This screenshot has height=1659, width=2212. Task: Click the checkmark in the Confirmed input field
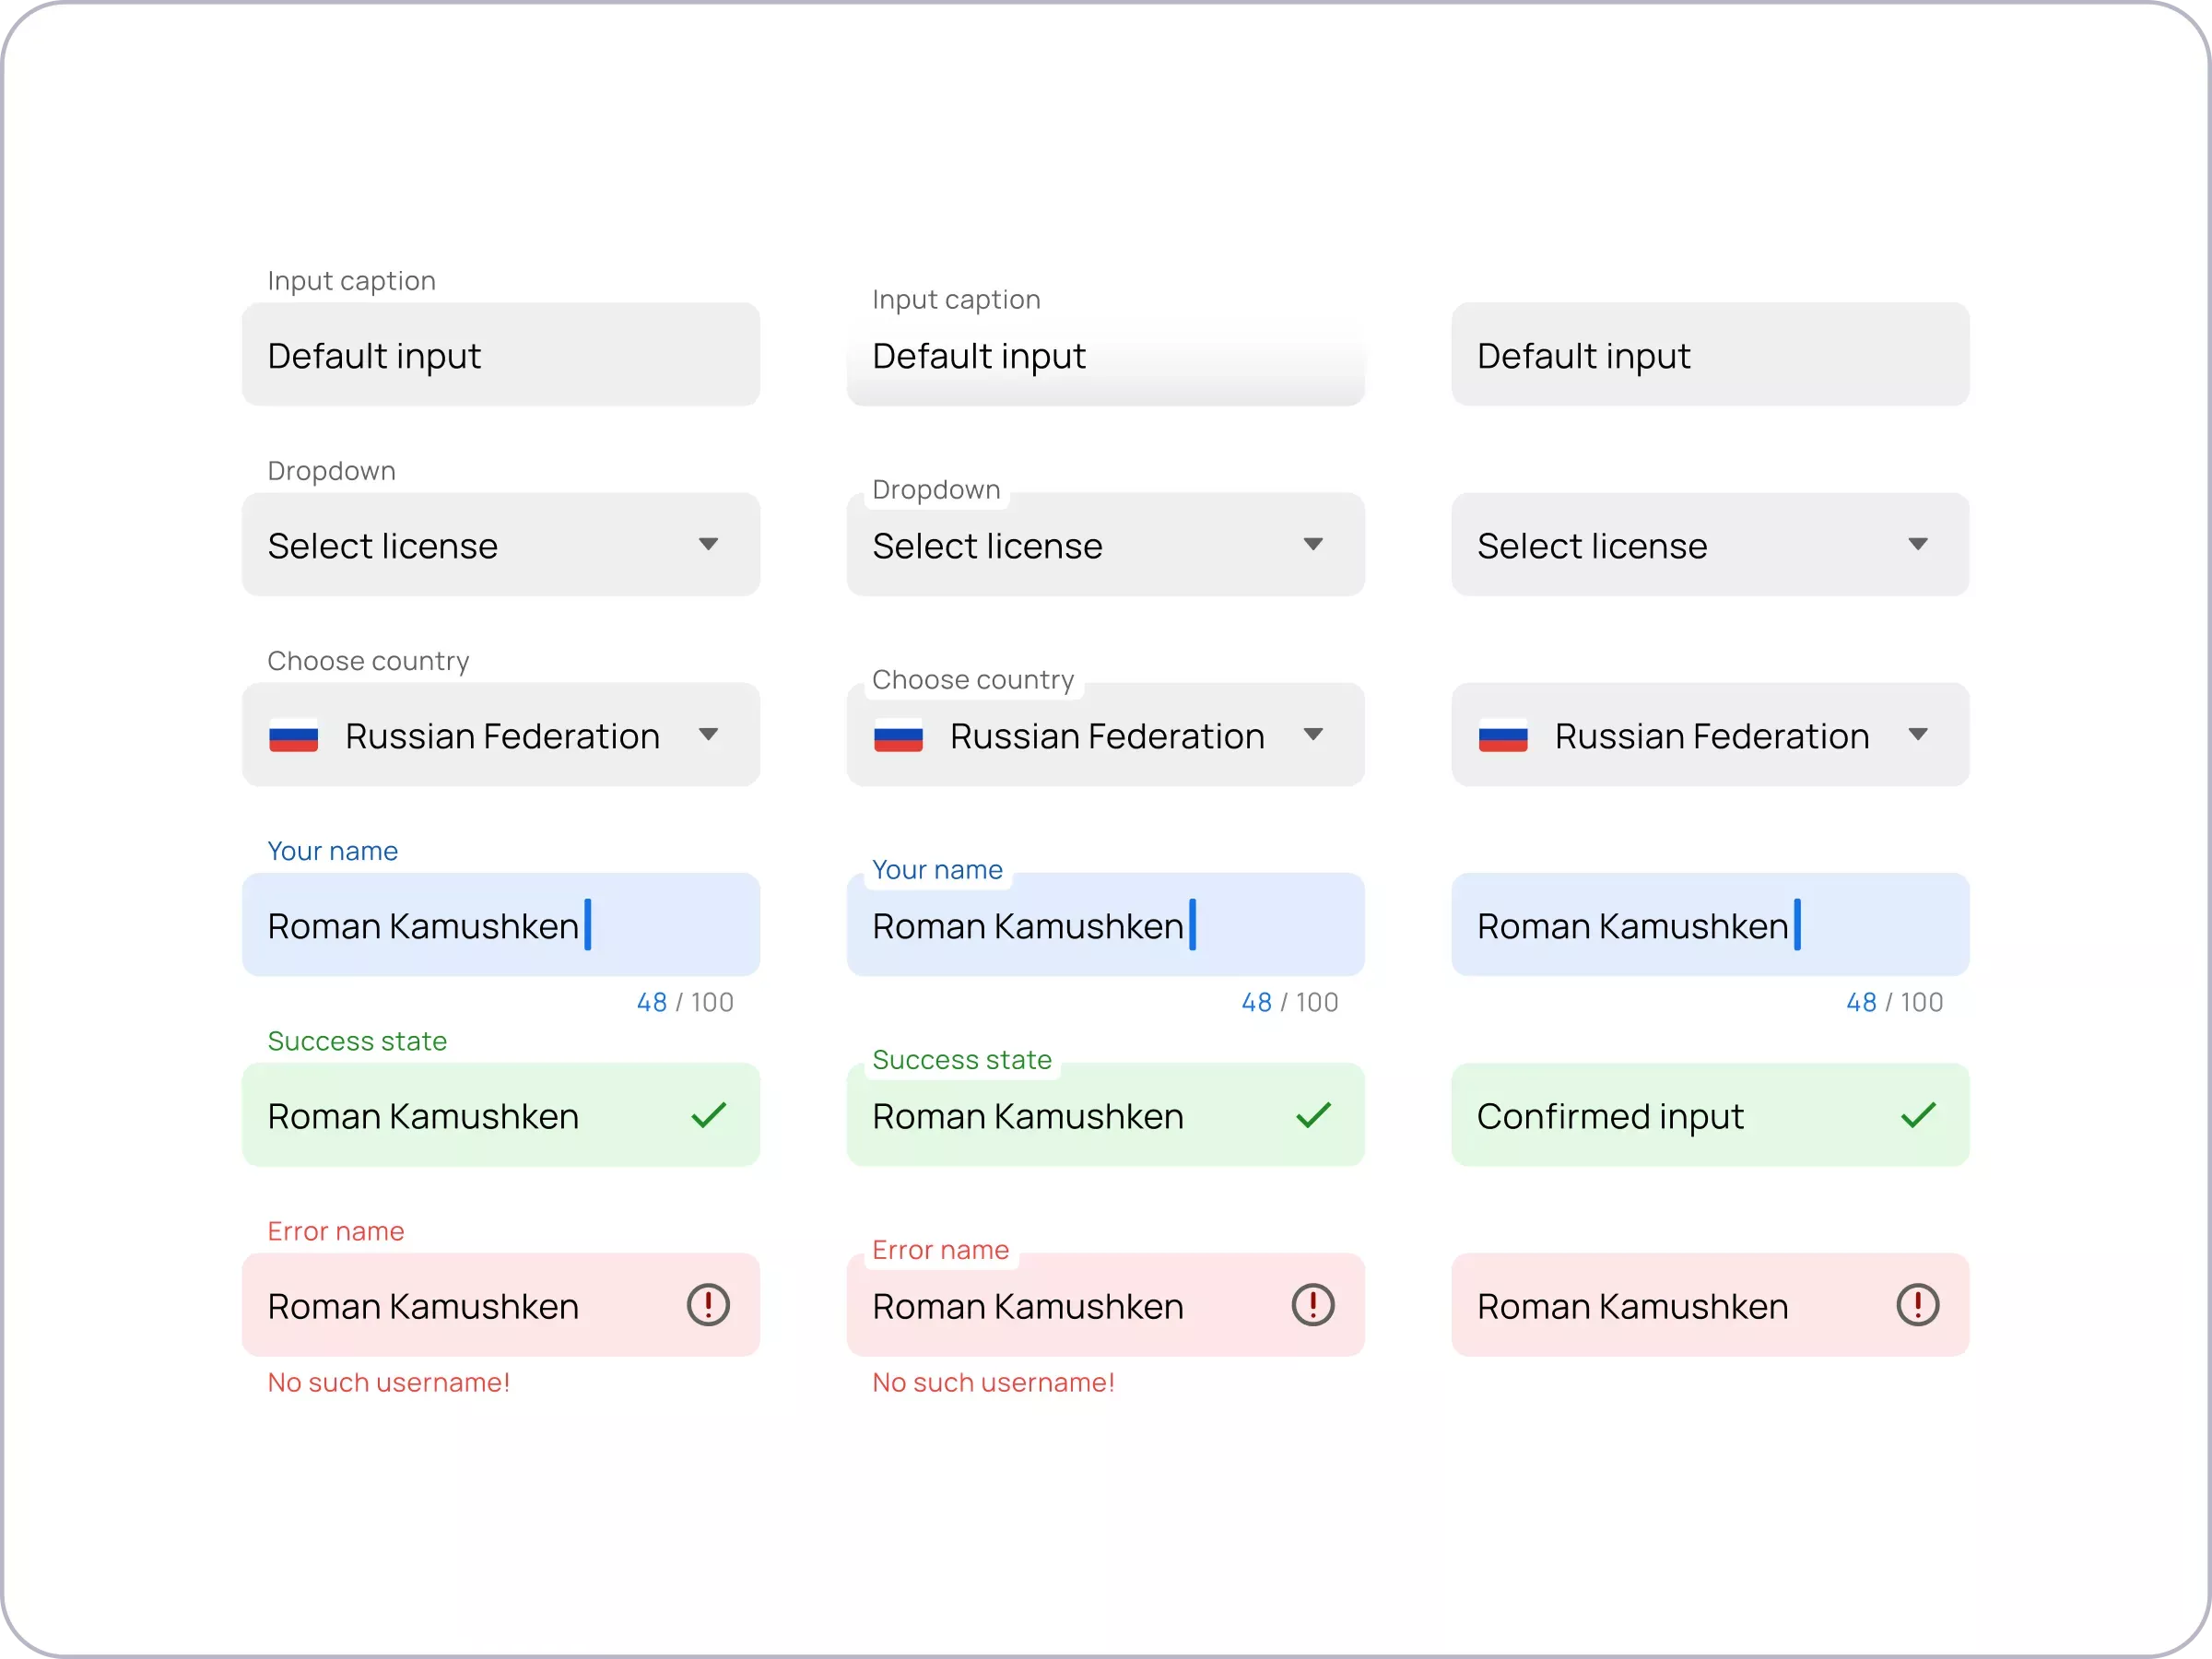1917,1115
